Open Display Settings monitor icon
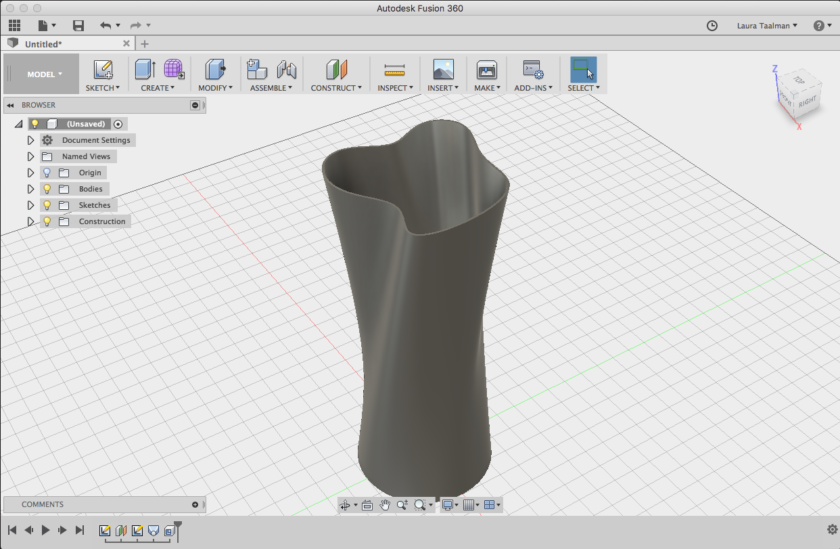Image resolution: width=840 pixels, height=549 pixels. pyautogui.click(x=447, y=505)
